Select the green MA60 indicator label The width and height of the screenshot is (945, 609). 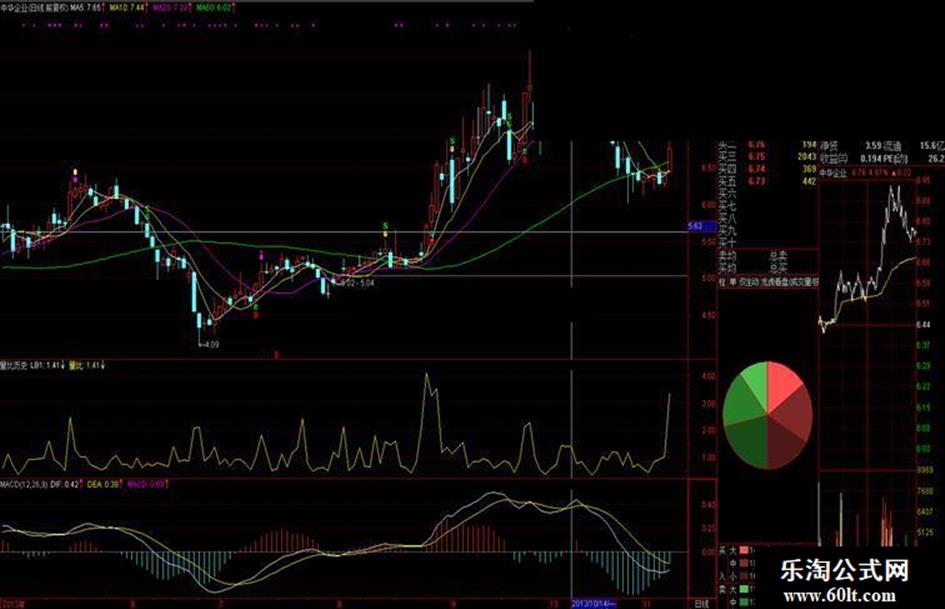(213, 8)
